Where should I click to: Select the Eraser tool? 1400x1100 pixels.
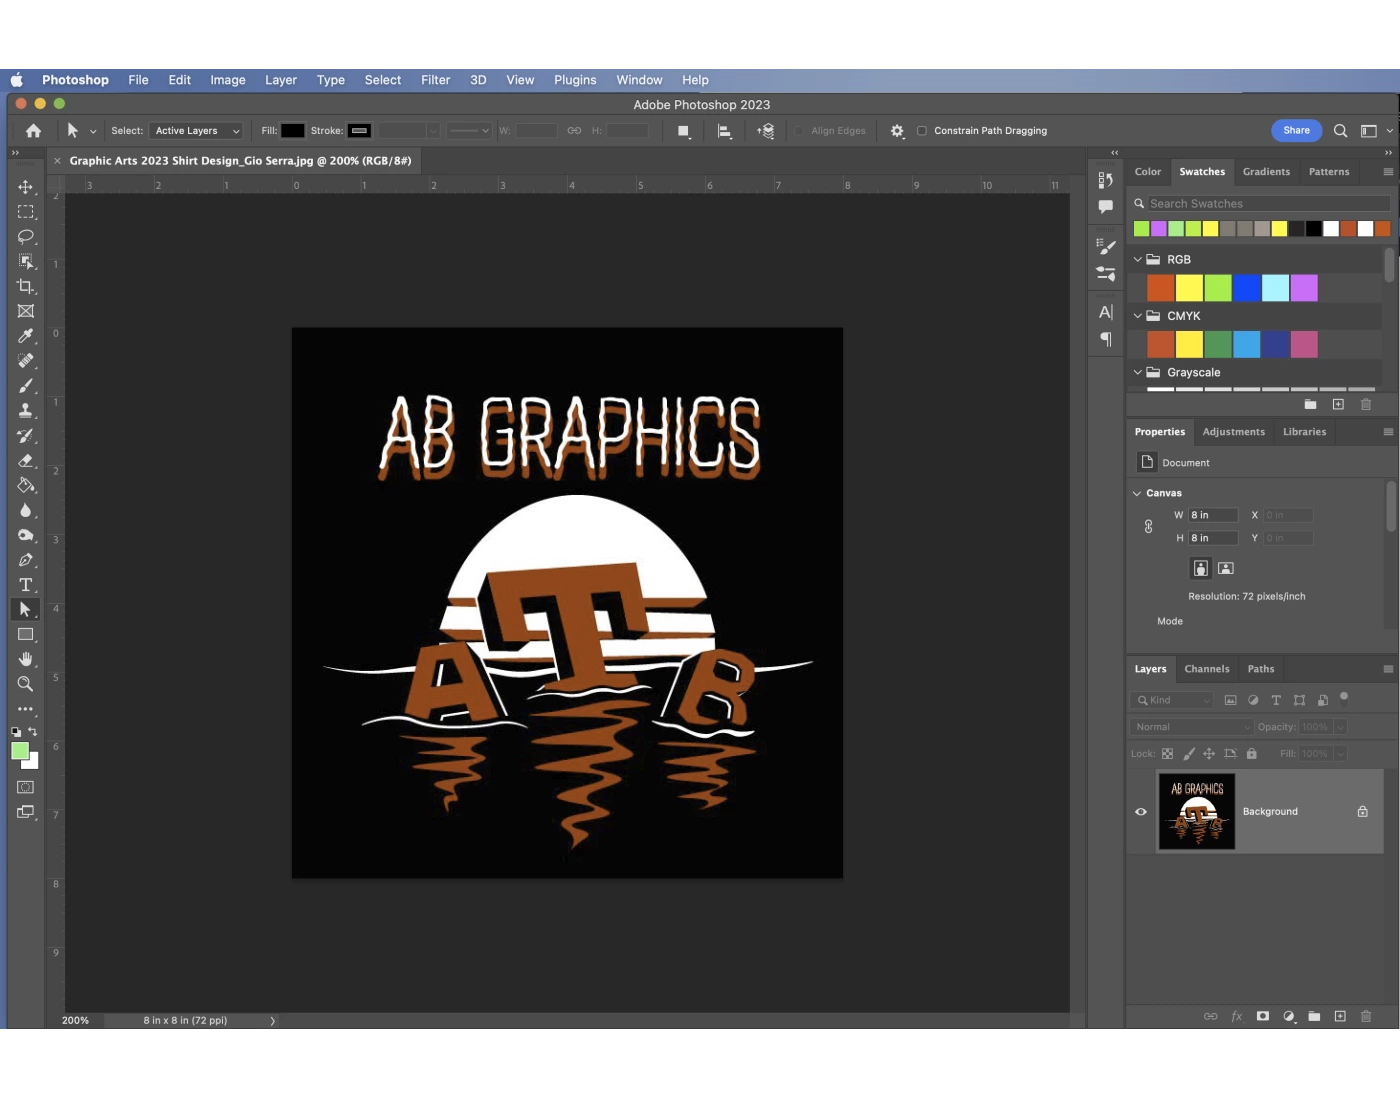click(26, 461)
